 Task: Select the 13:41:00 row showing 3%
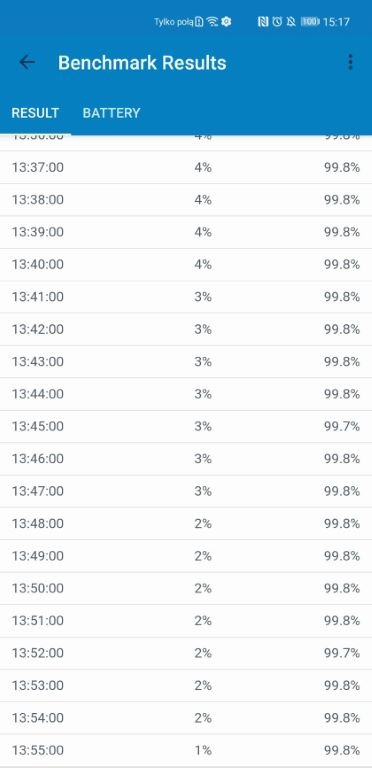(186, 297)
